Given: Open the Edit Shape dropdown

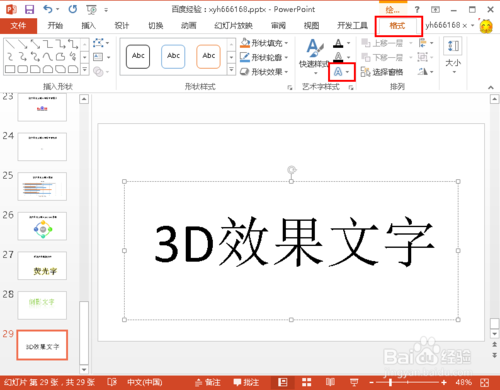Looking at the screenshot, I should (x=101, y=43).
